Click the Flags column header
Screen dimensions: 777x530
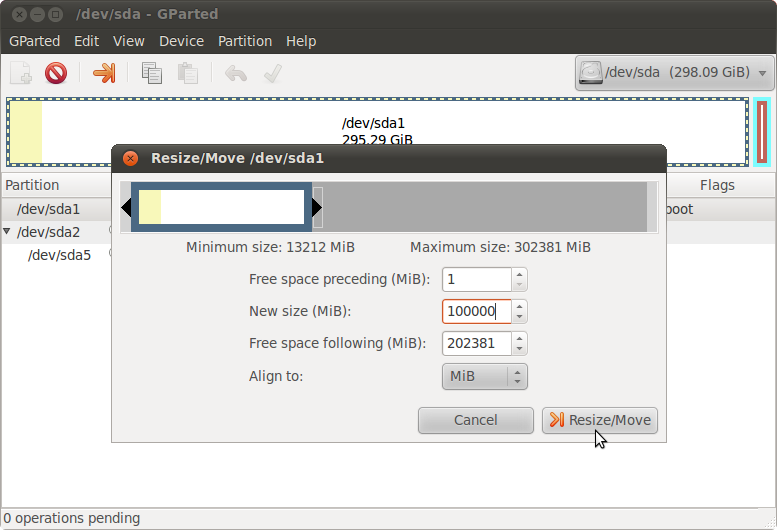717,185
